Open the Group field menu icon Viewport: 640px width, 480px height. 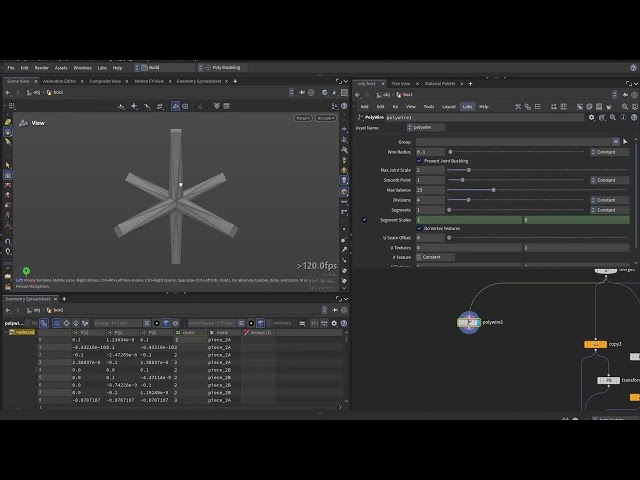tap(616, 142)
